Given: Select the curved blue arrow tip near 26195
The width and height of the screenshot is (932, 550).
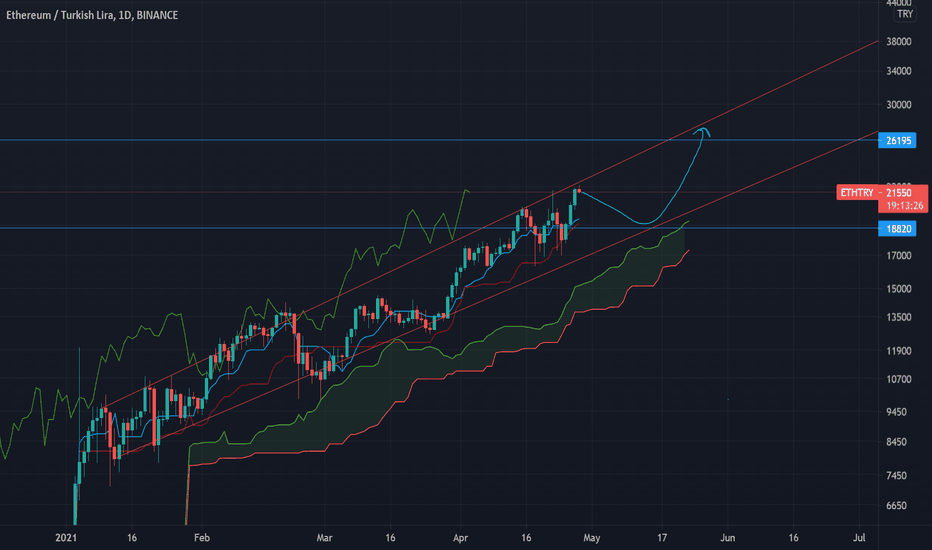Looking at the screenshot, I should pyautogui.click(x=703, y=132).
